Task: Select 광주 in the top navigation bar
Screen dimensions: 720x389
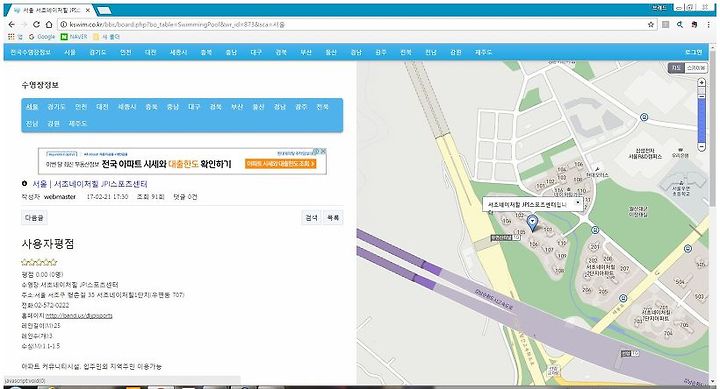Action: coord(381,52)
